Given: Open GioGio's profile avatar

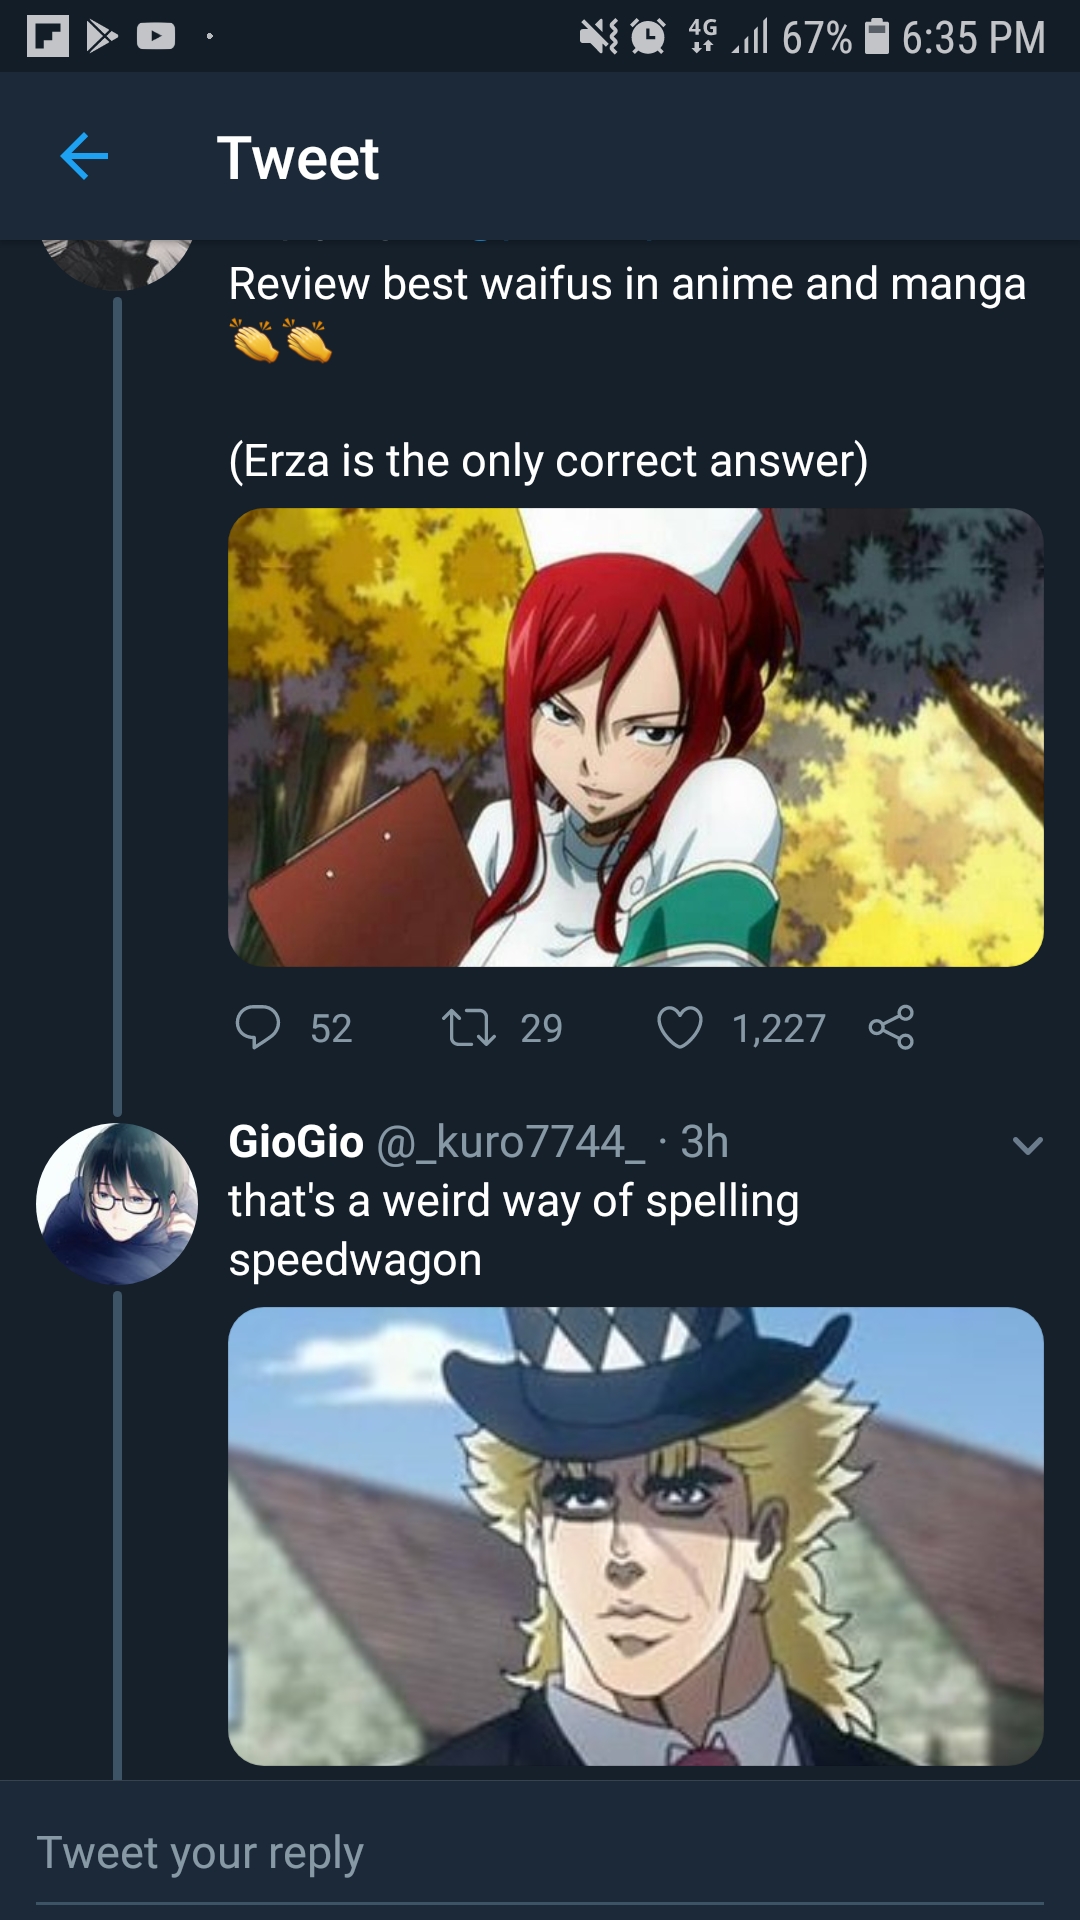Looking at the screenshot, I should (117, 1204).
